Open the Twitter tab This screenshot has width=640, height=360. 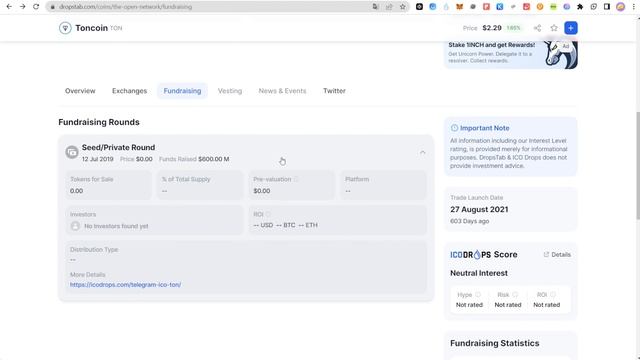coord(334,91)
